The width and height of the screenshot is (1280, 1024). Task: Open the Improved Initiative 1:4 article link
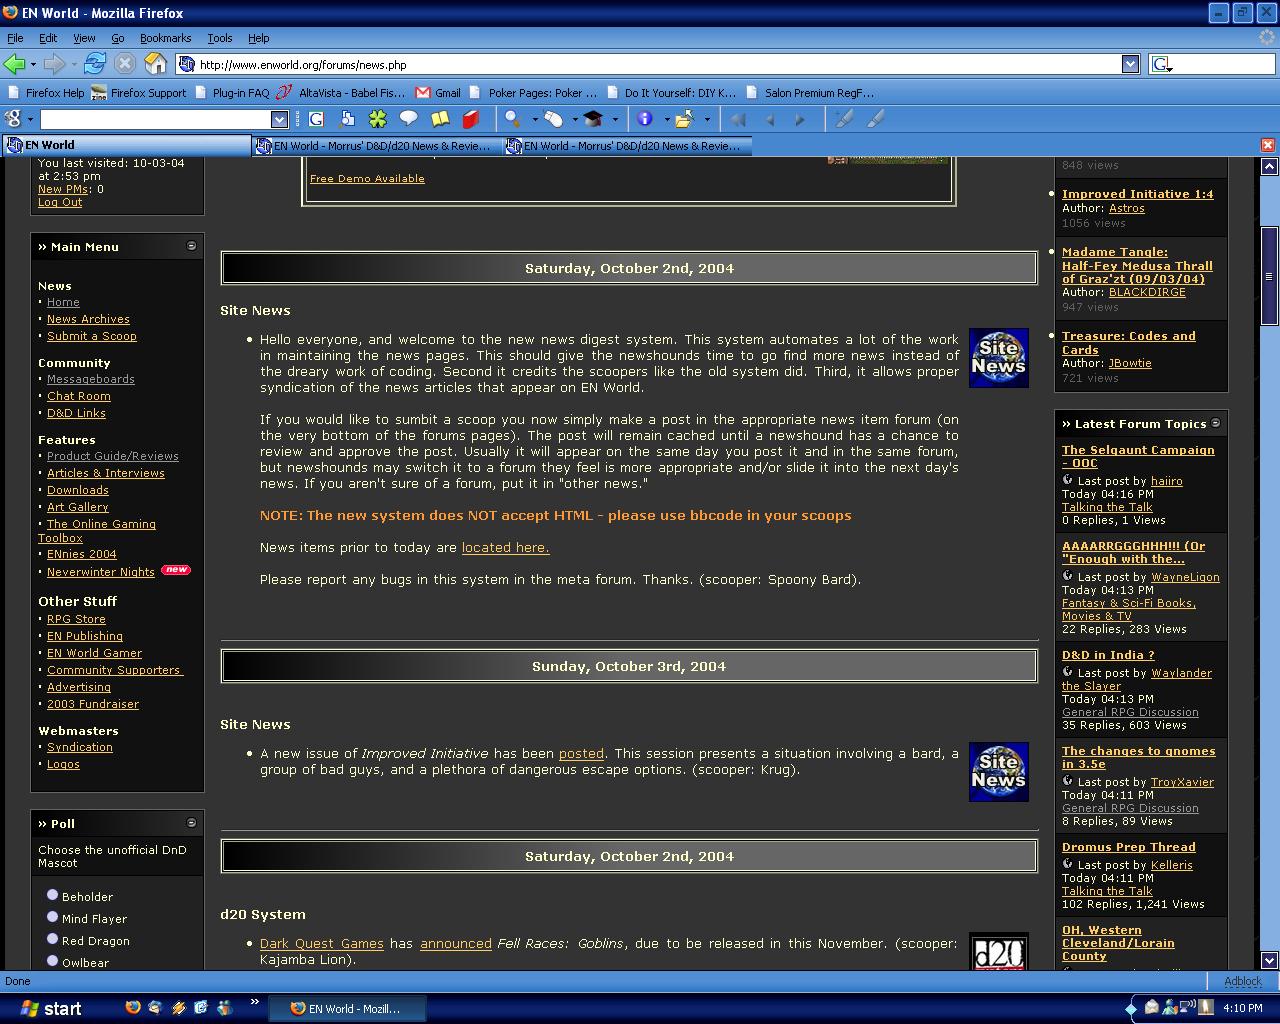(1137, 194)
